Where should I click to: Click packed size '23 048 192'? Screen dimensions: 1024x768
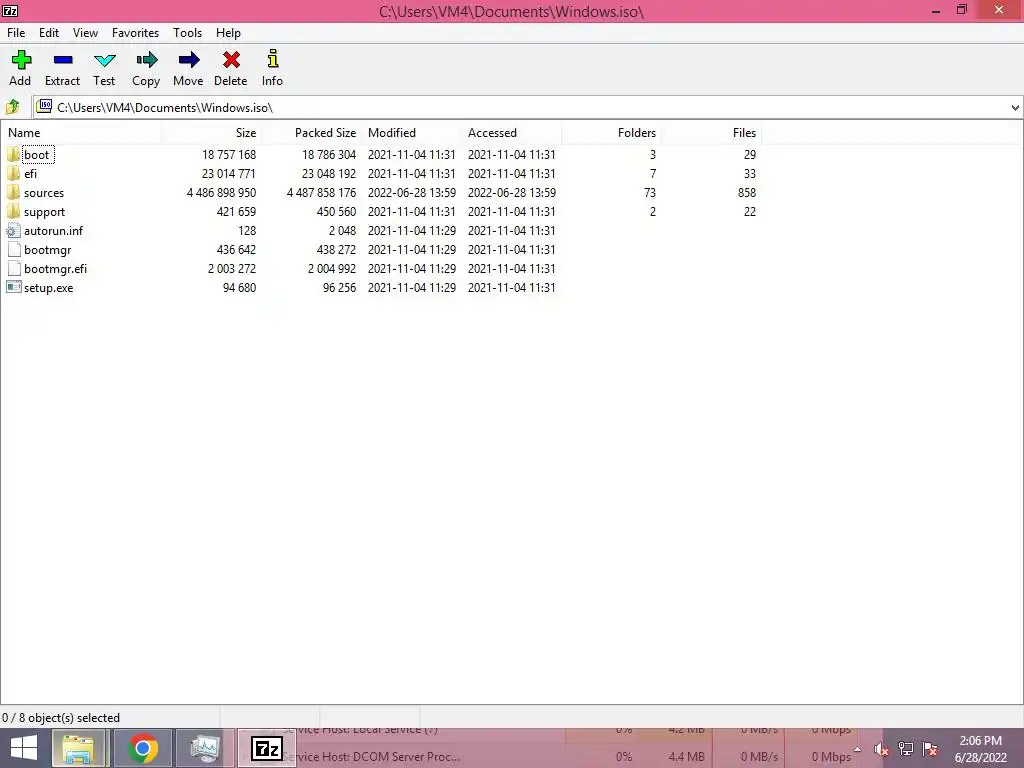[x=328, y=174]
